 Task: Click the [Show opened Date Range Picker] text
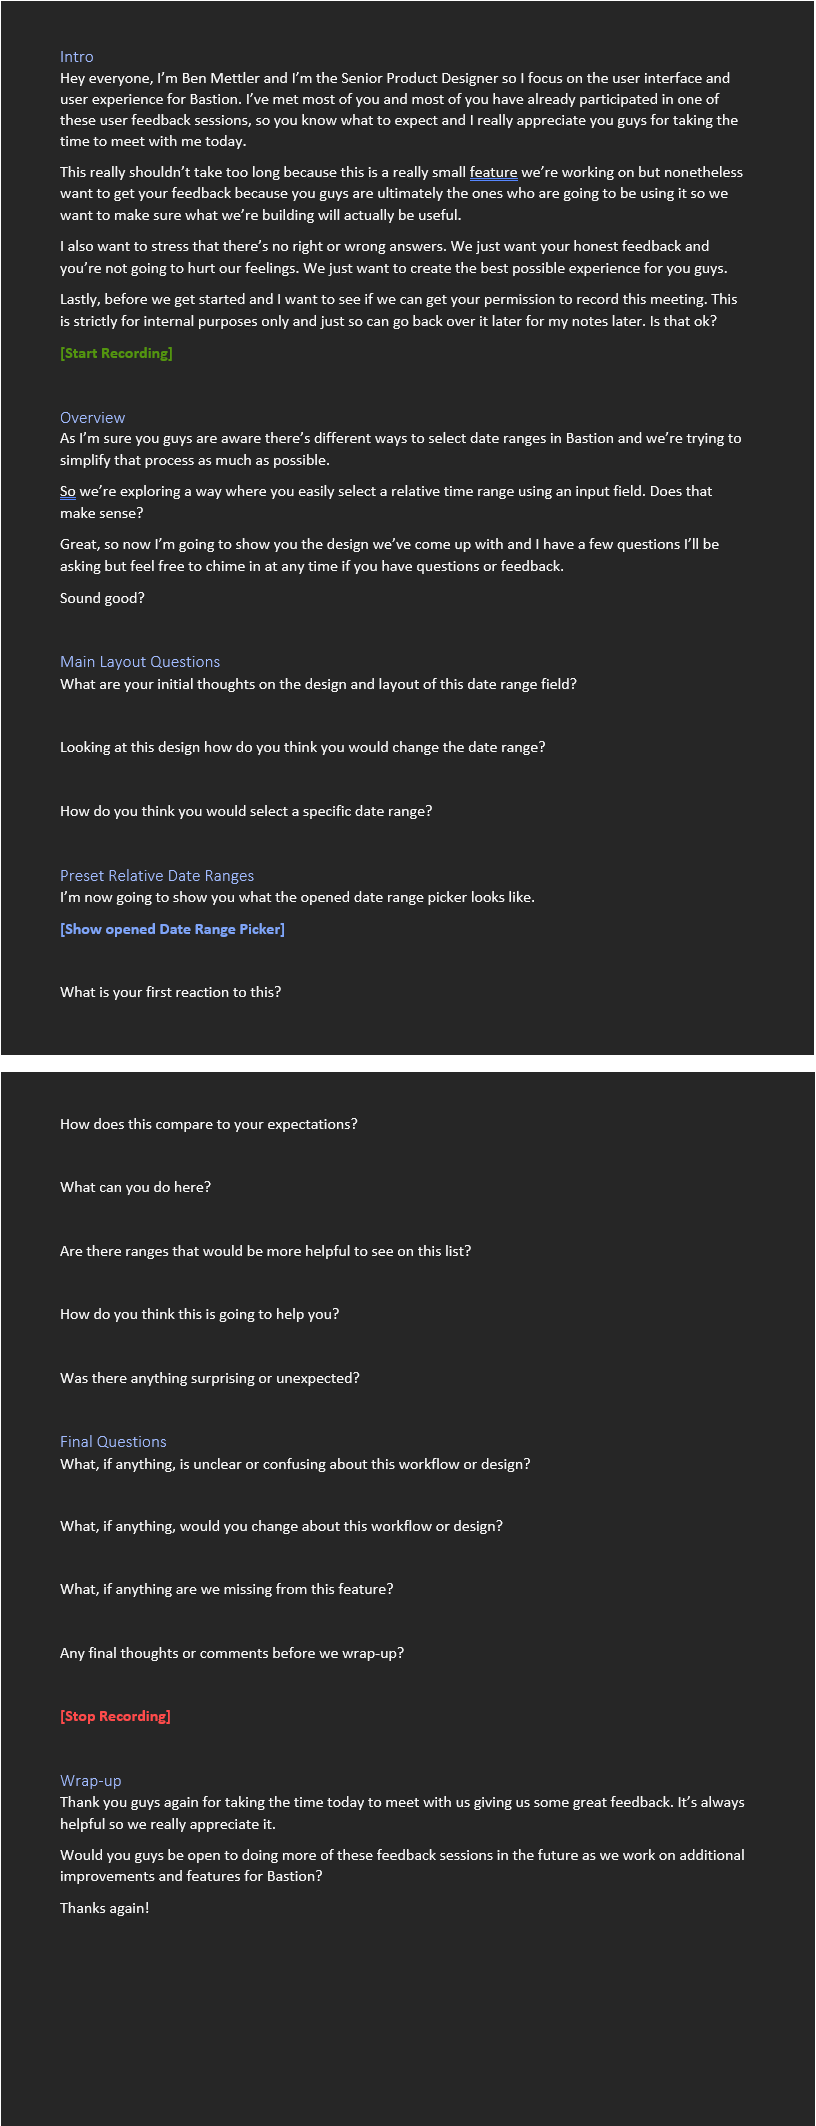pos(172,929)
